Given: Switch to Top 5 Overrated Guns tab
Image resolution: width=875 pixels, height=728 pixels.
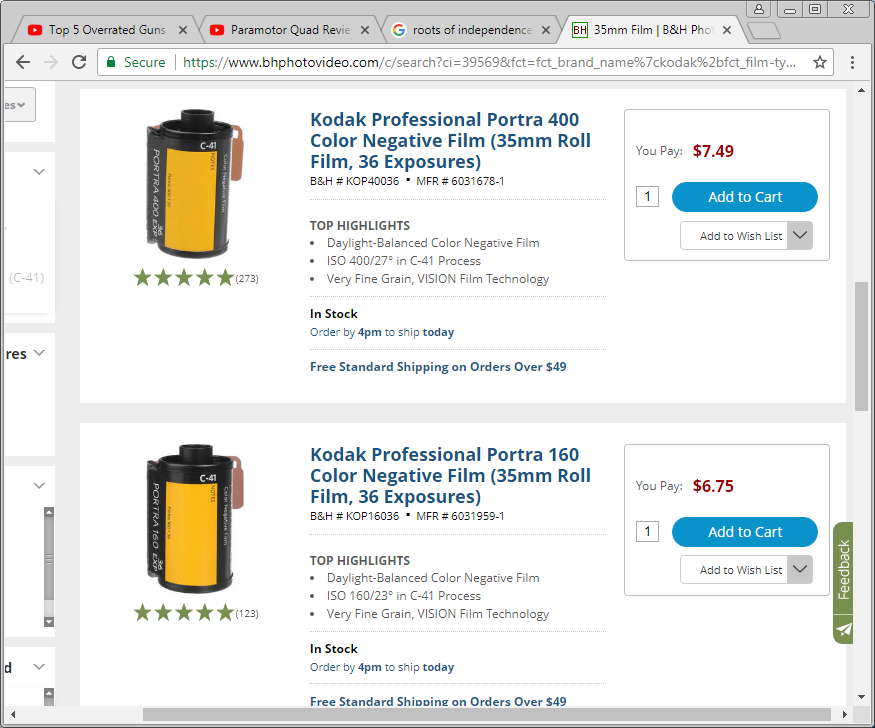Looking at the screenshot, I should pyautogui.click(x=107, y=30).
